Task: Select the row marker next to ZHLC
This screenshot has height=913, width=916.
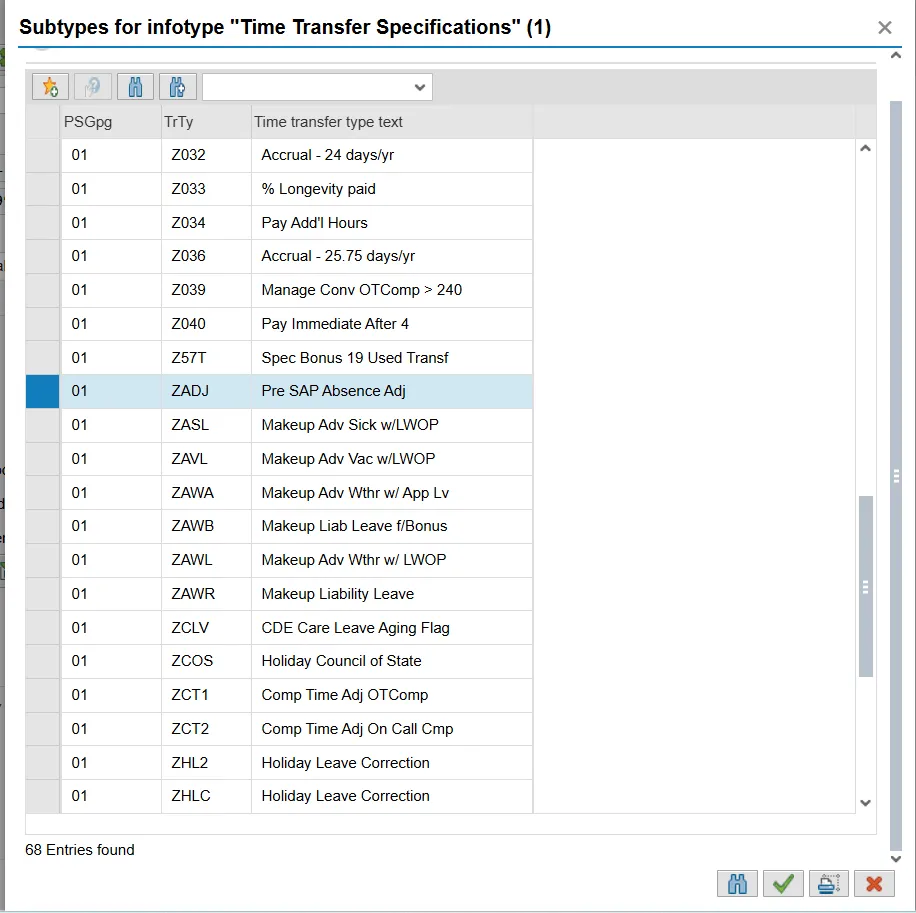Action: pos(42,796)
